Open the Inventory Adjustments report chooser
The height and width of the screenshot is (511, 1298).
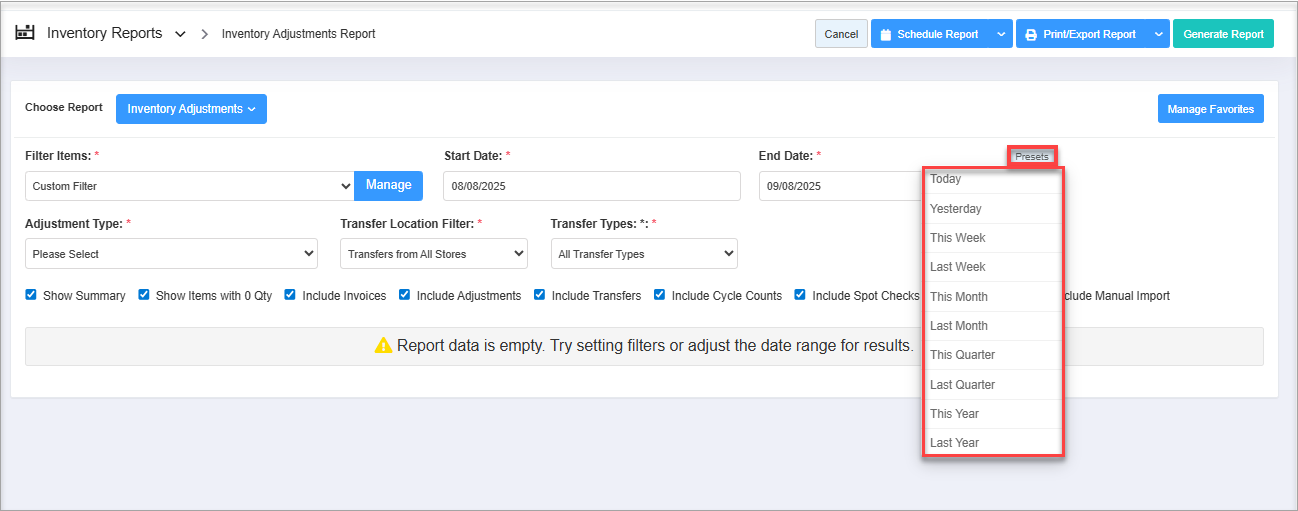point(191,109)
